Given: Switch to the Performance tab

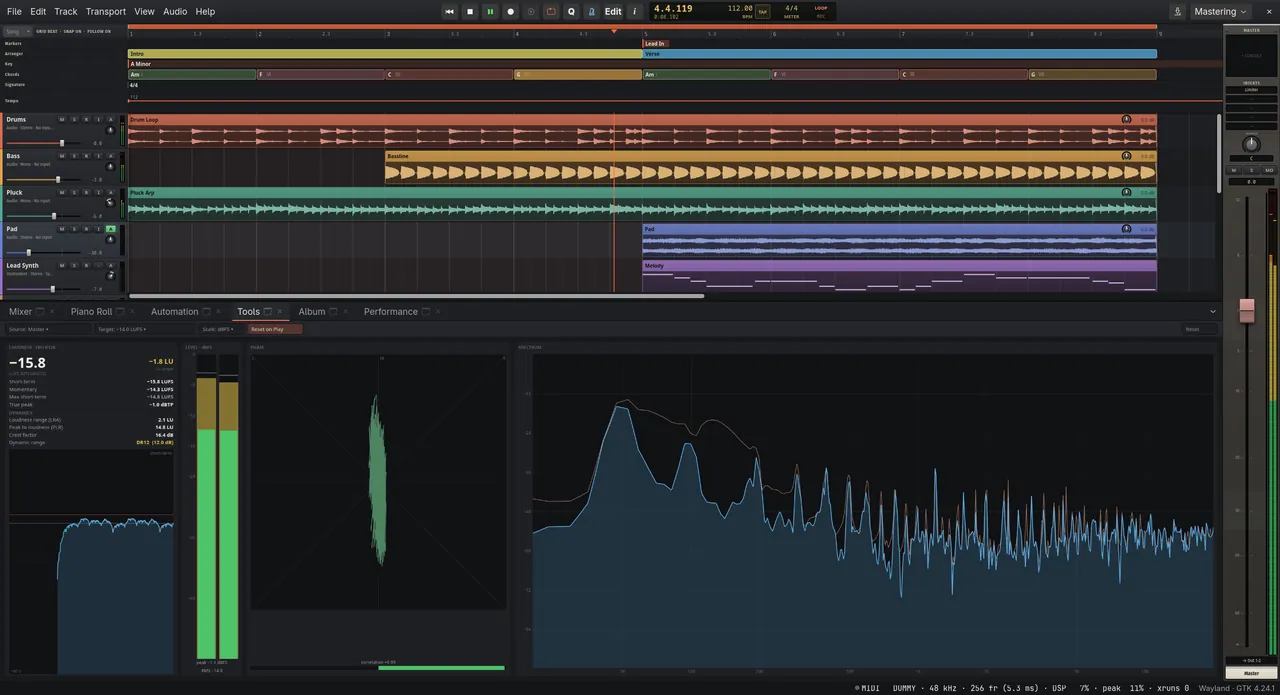Looking at the screenshot, I should [x=391, y=312].
